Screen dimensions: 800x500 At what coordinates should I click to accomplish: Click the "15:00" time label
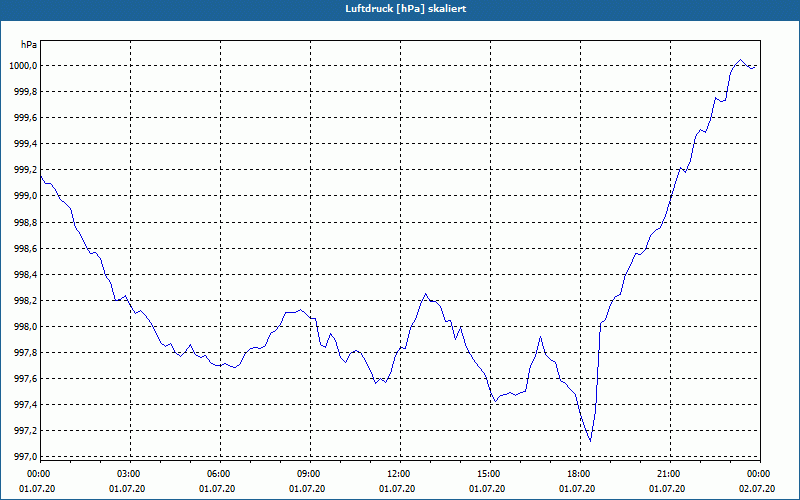pos(488,474)
